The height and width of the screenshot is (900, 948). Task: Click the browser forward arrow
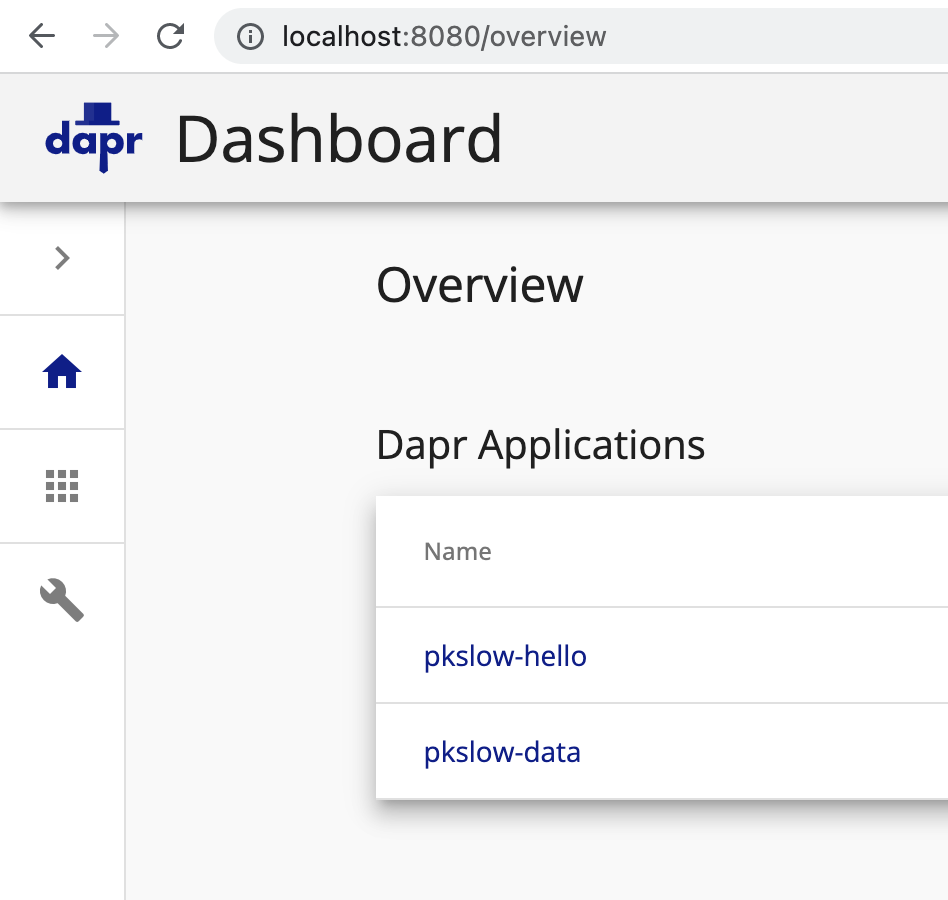(x=106, y=36)
